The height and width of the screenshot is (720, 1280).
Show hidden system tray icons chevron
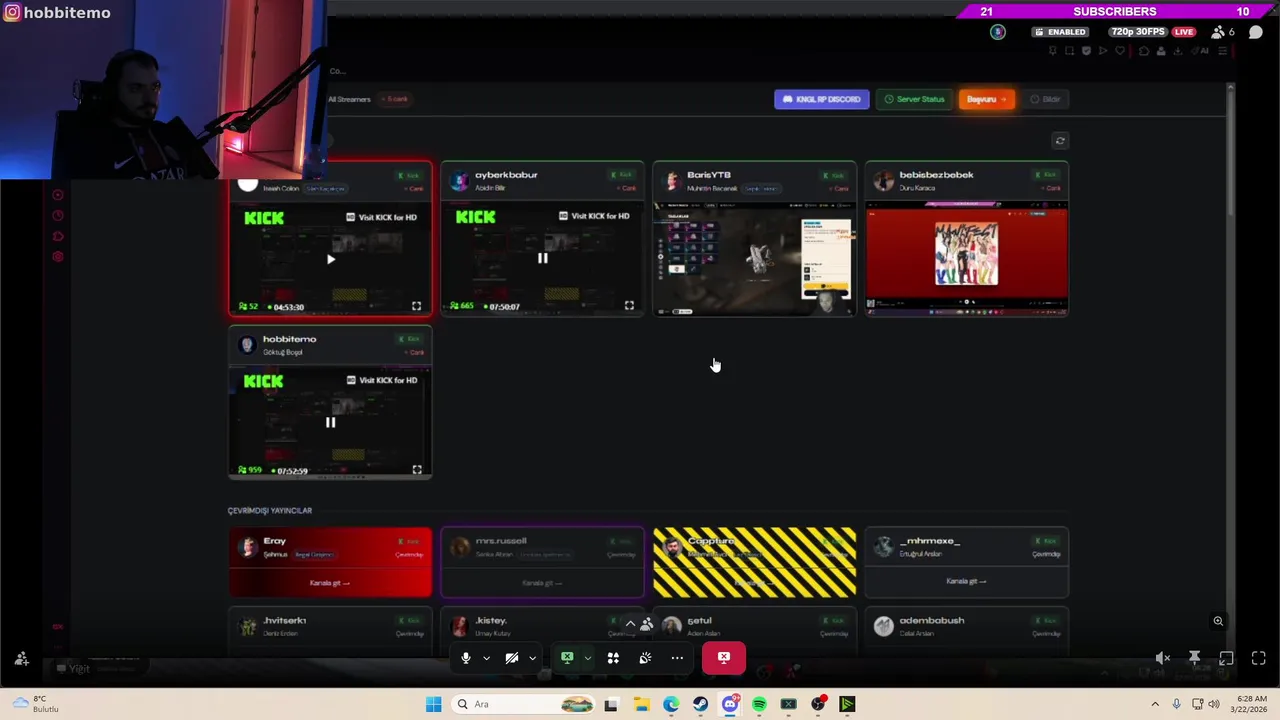point(1155,704)
